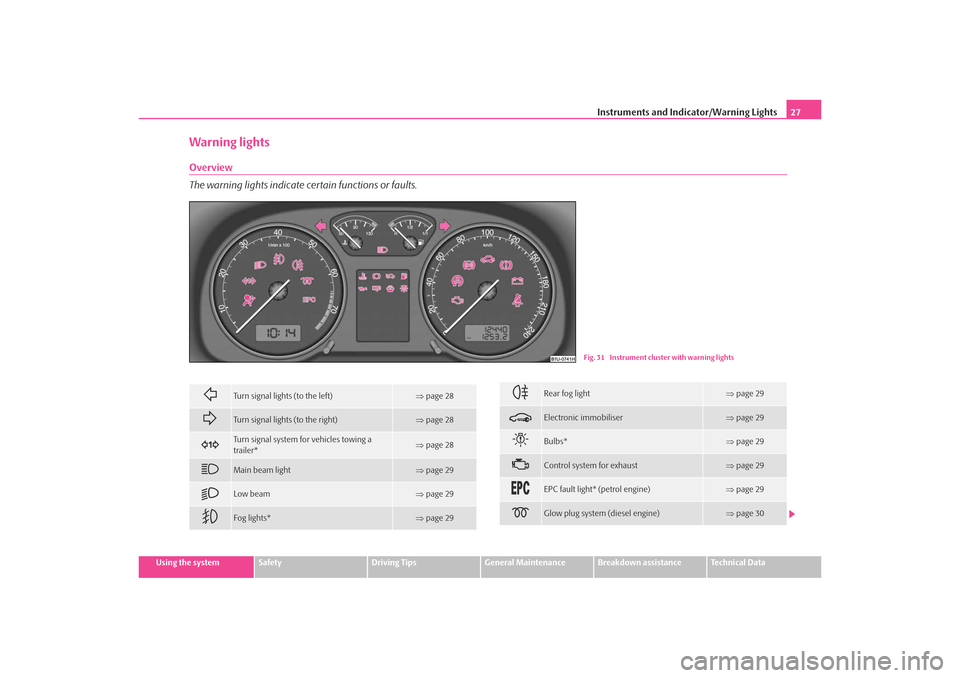Click the 'Turn signal lights (to the left)' text

coord(283,396)
